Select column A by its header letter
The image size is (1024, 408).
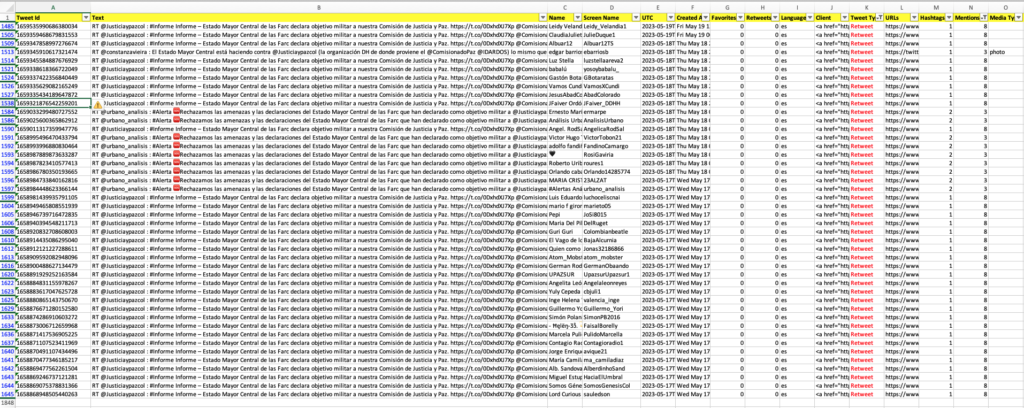tap(52, 6)
